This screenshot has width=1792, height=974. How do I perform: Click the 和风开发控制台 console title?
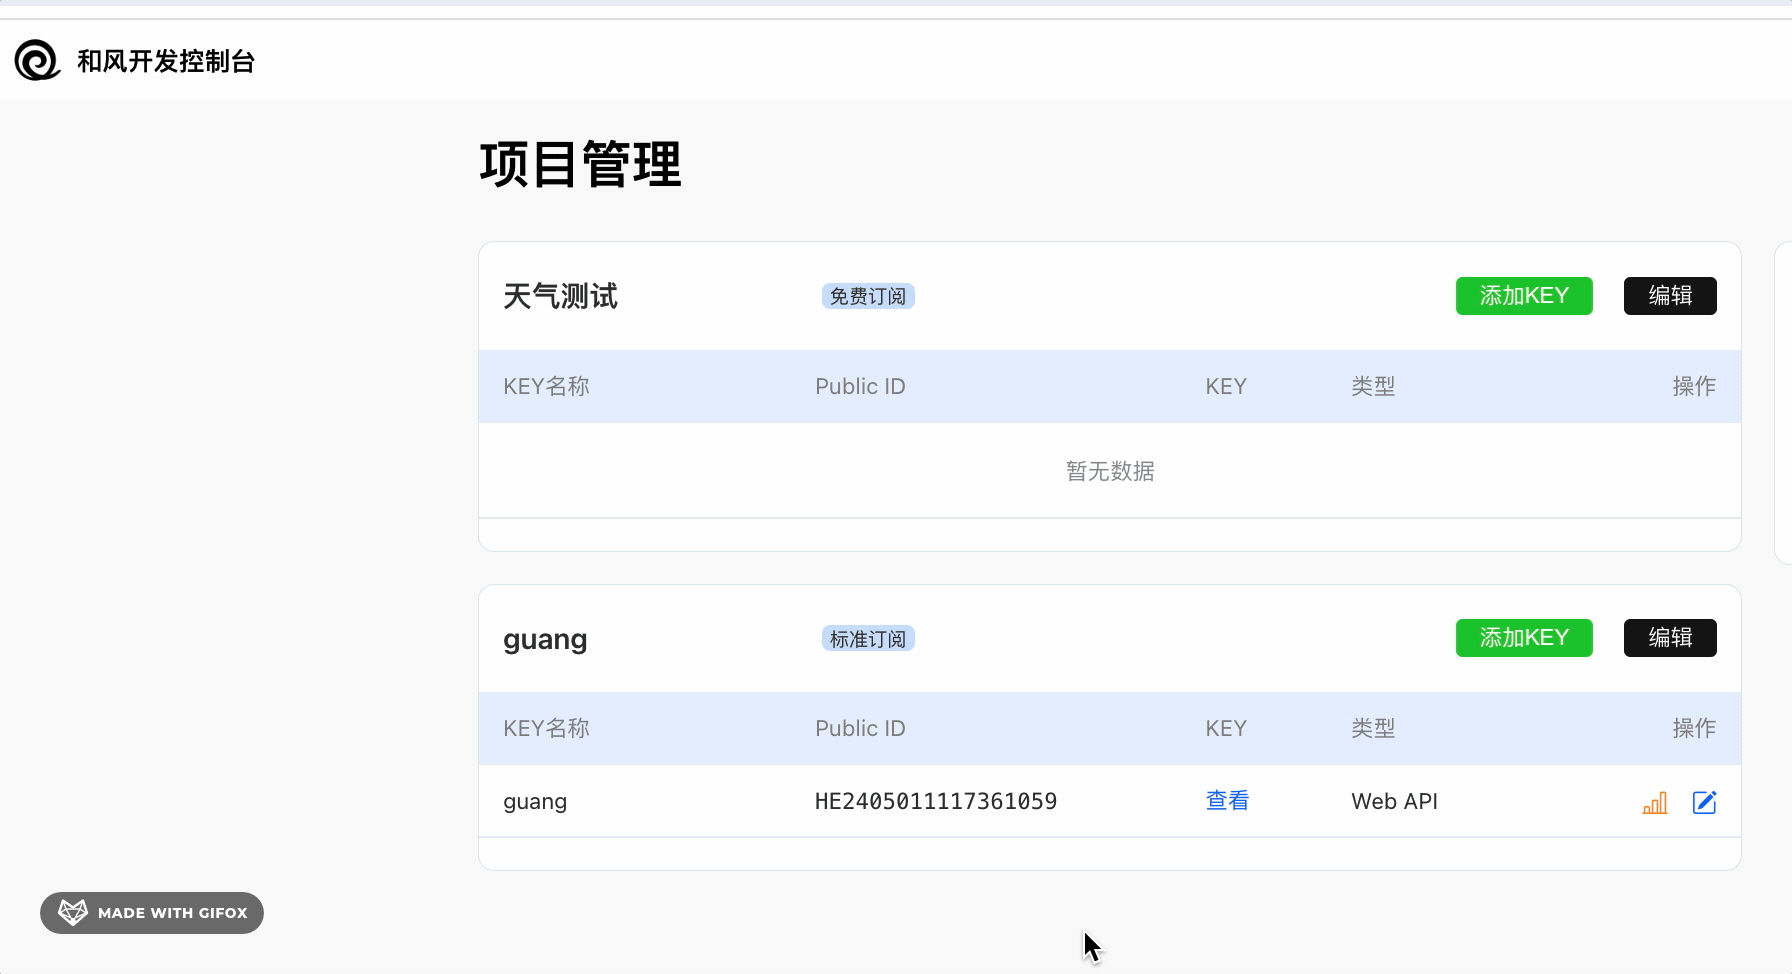pyautogui.click(x=166, y=62)
